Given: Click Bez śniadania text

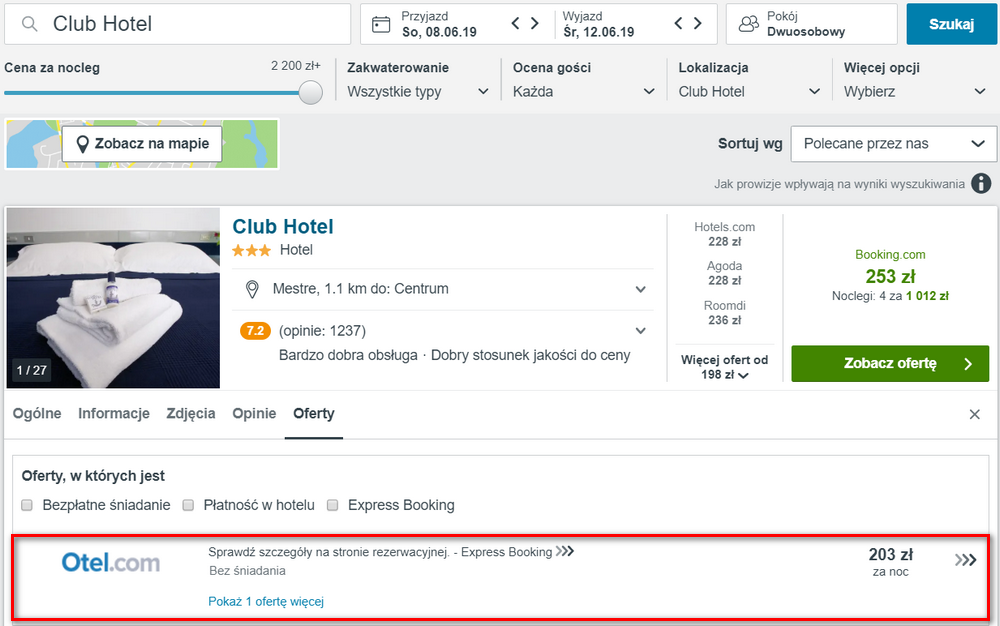Looking at the screenshot, I should click(x=247, y=571).
